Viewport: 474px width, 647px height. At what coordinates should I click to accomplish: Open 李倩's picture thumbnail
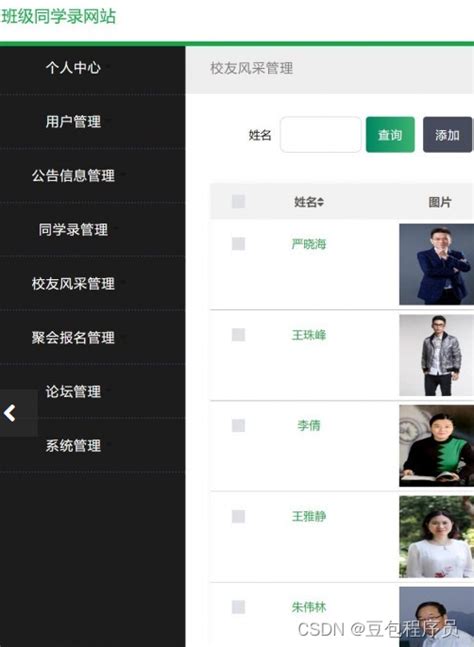436,446
